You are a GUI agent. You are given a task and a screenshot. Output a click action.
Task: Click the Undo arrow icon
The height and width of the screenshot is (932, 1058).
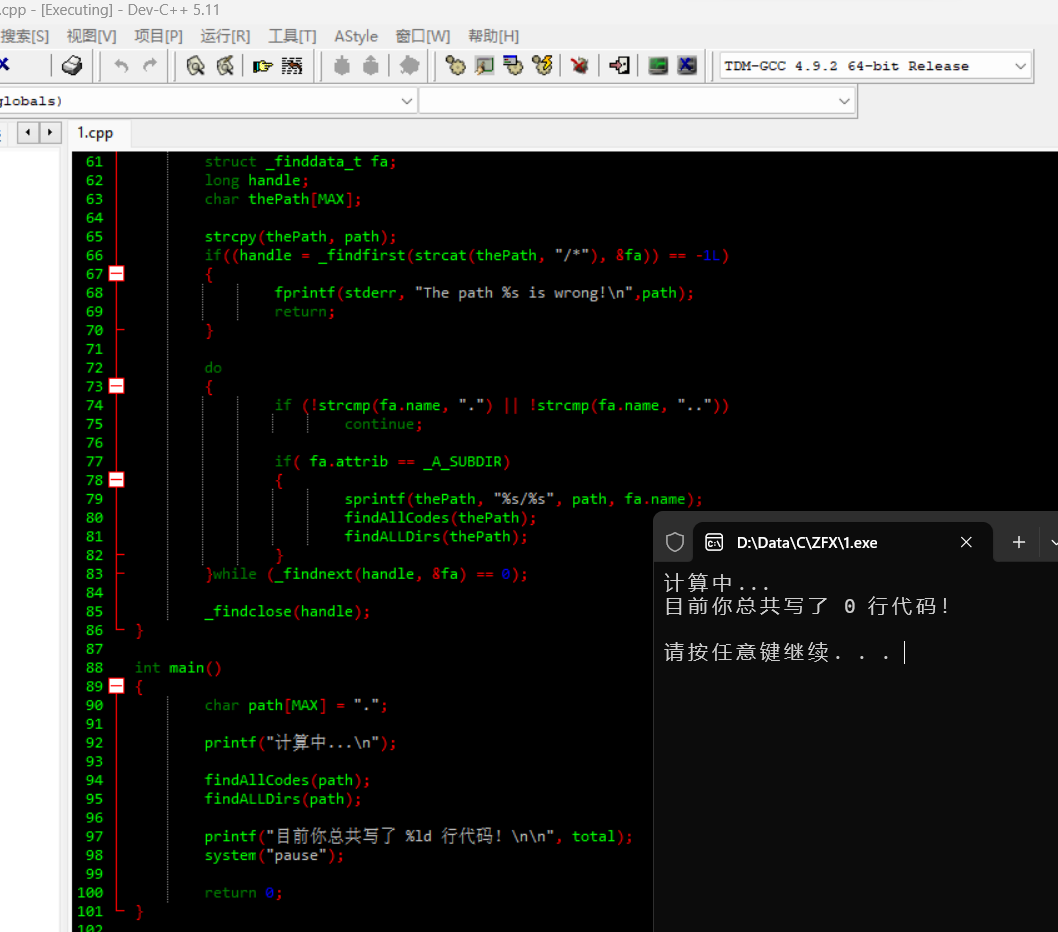(x=121, y=66)
